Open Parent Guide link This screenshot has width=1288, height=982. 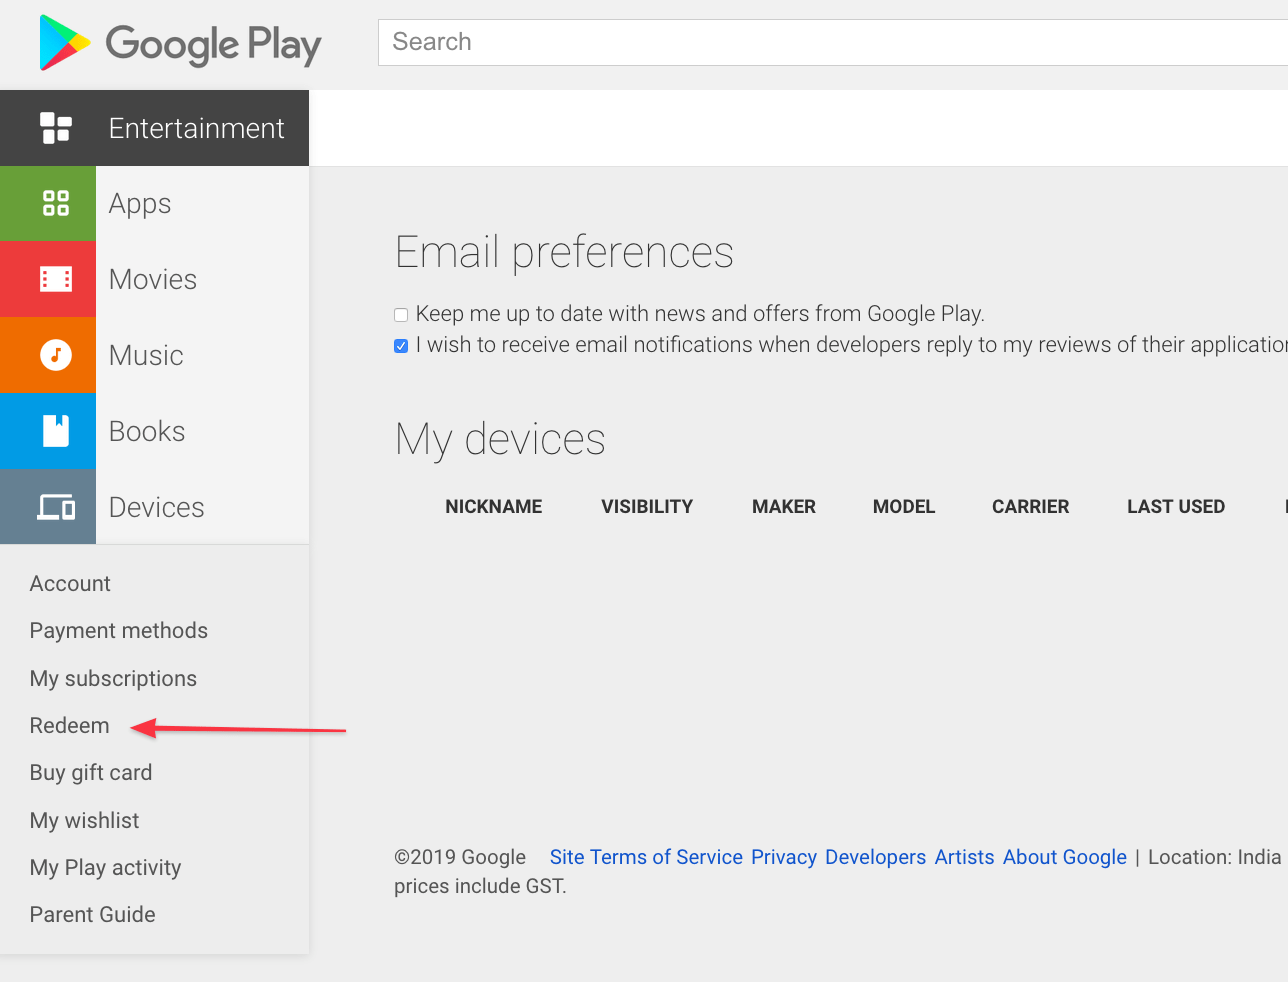point(92,914)
